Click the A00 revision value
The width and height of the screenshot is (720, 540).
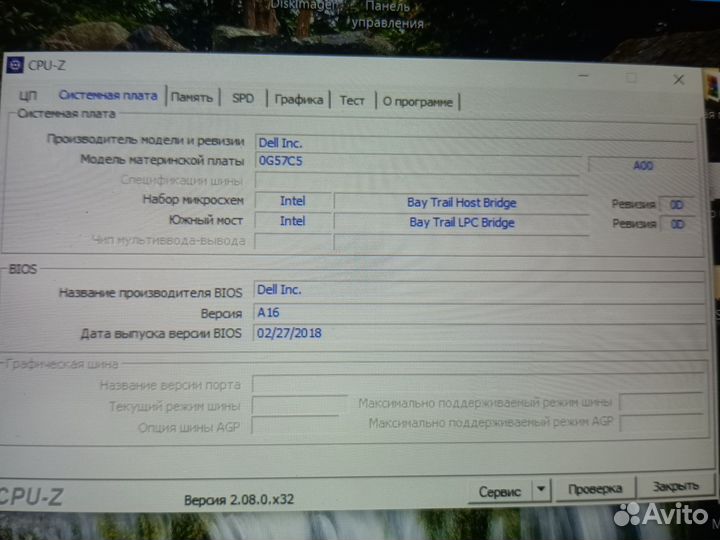[643, 166]
